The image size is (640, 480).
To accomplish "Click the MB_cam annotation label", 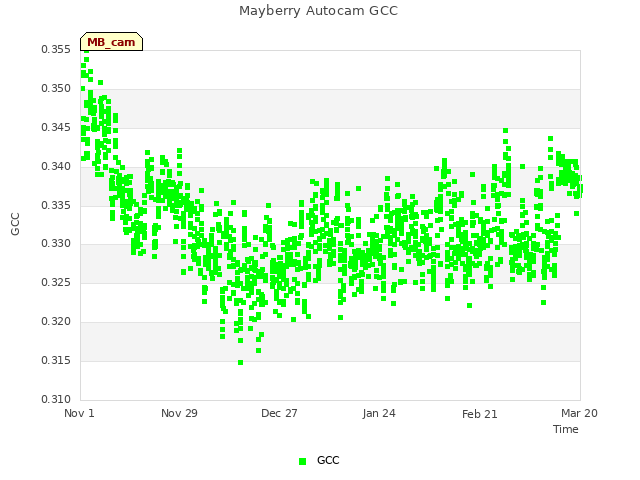I will point(111,42).
